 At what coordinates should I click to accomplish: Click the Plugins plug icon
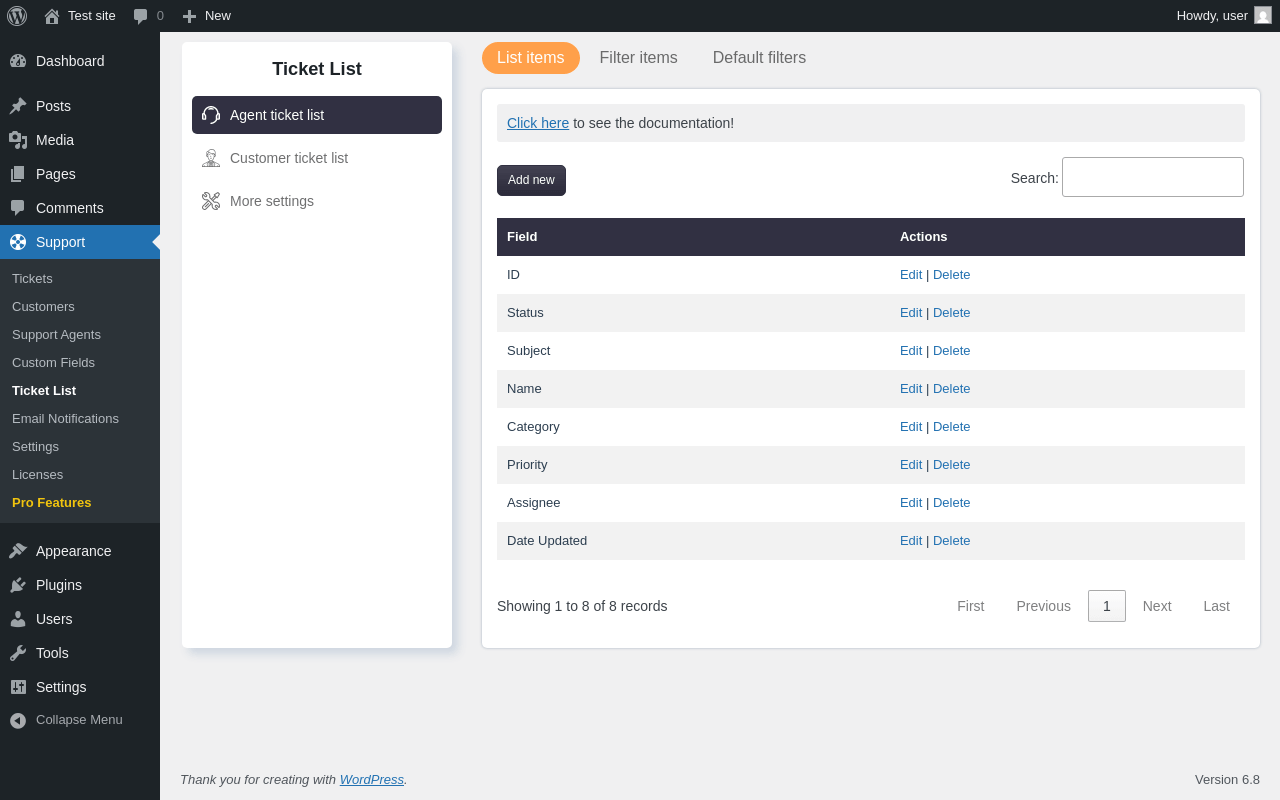click(x=18, y=585)
